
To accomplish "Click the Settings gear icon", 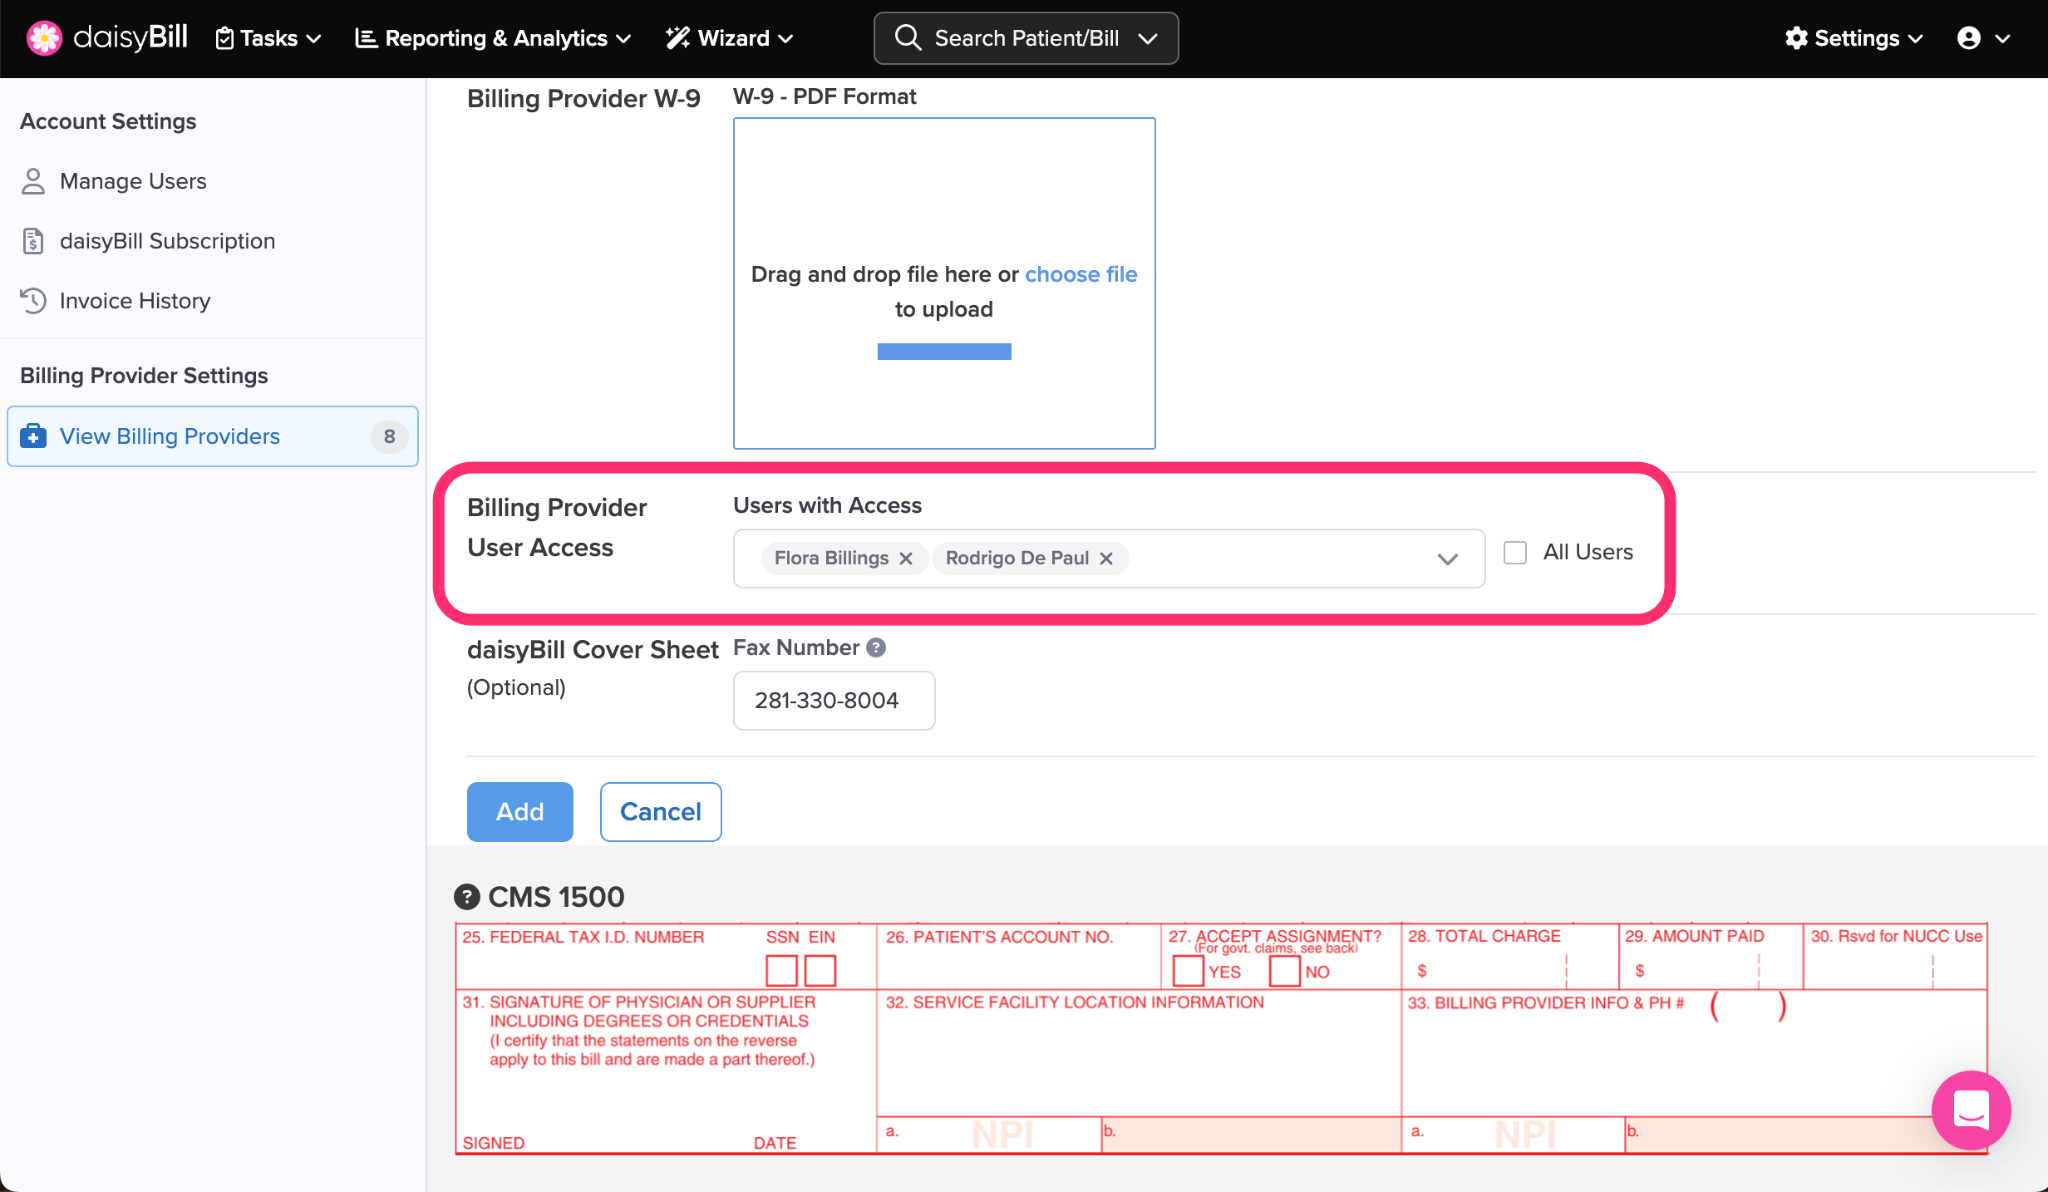I will click(1797, 38).
